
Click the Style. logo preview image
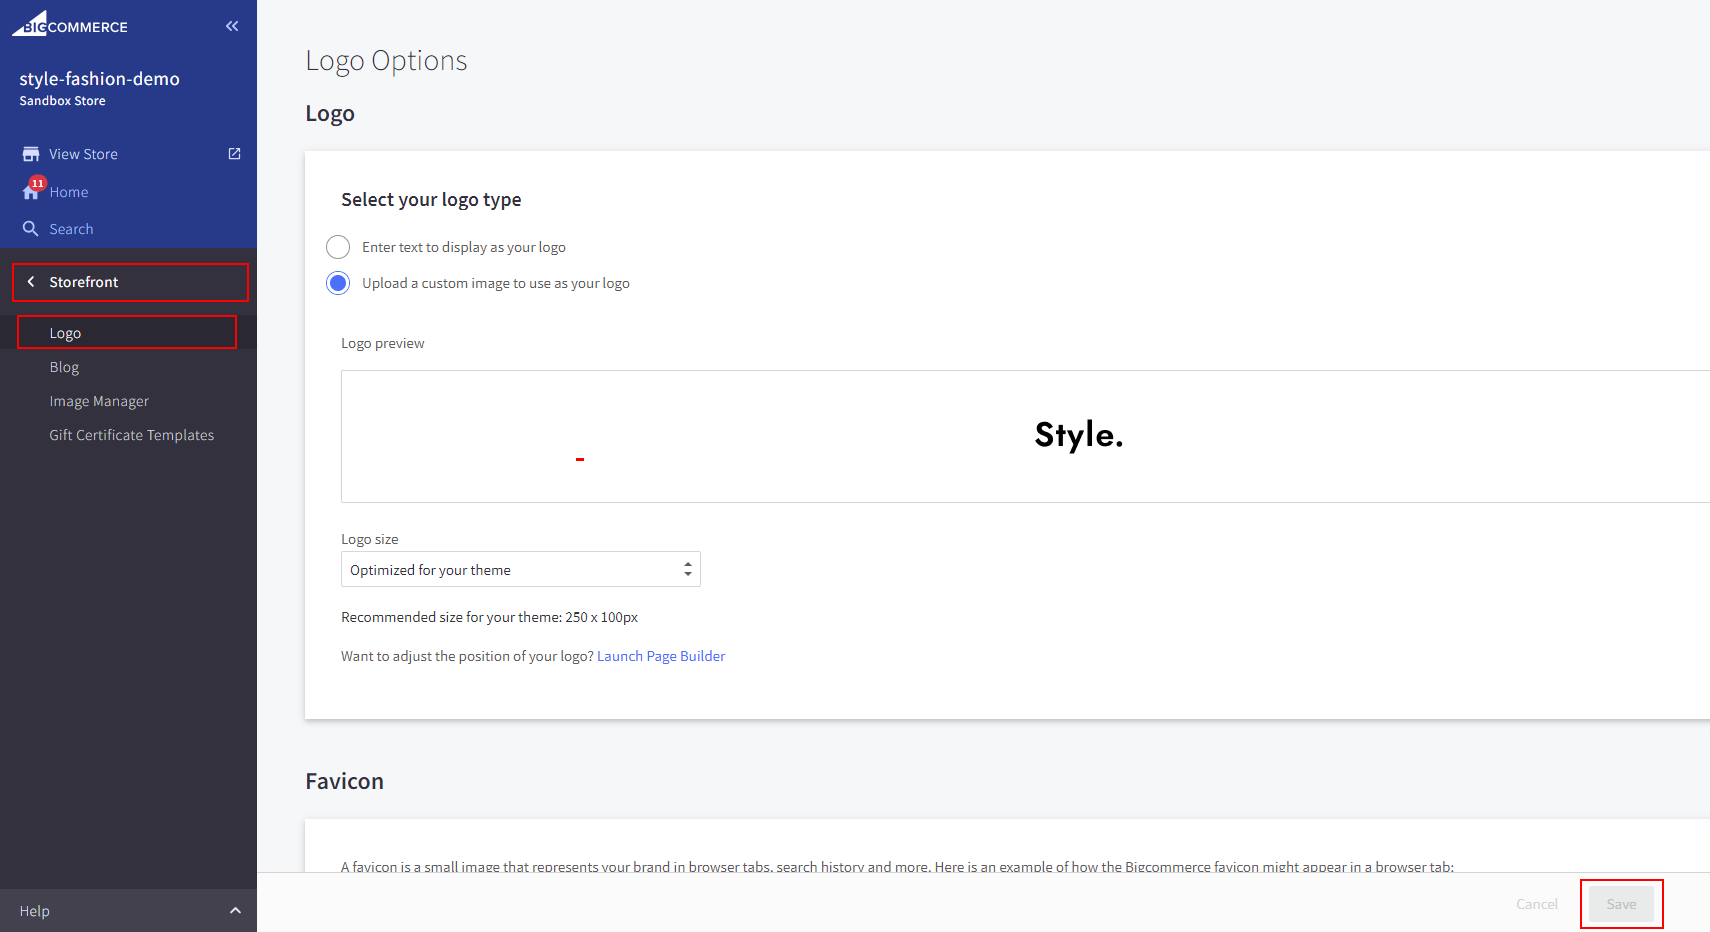pyautogui.click(x=1078, y=436)
